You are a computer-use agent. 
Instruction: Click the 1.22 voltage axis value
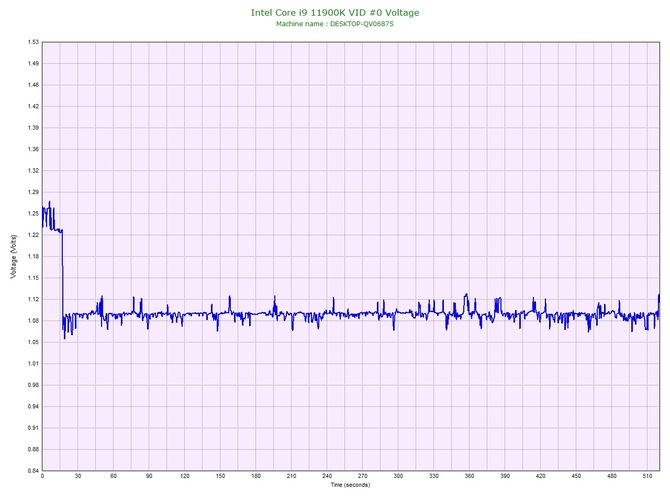33,235
